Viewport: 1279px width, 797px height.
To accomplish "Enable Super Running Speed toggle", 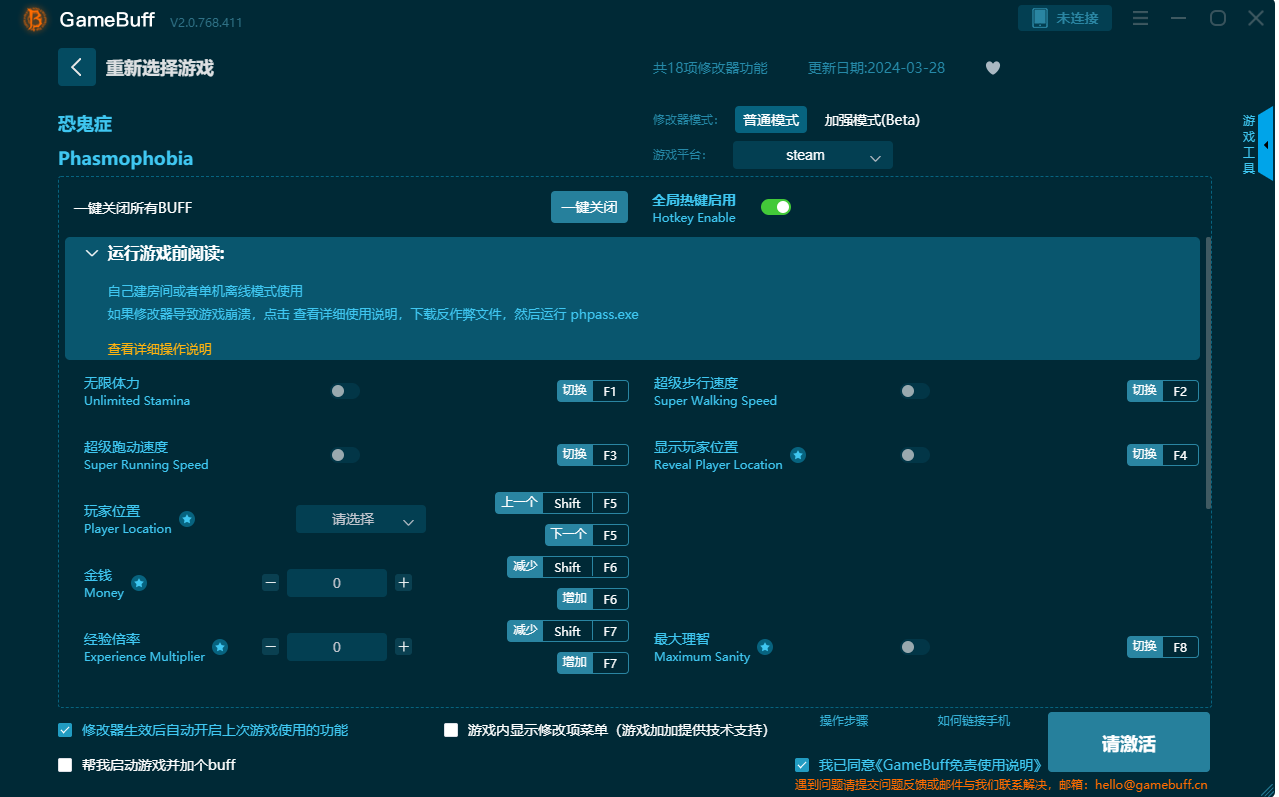I will pyautogui.click(x=345, y=455).
